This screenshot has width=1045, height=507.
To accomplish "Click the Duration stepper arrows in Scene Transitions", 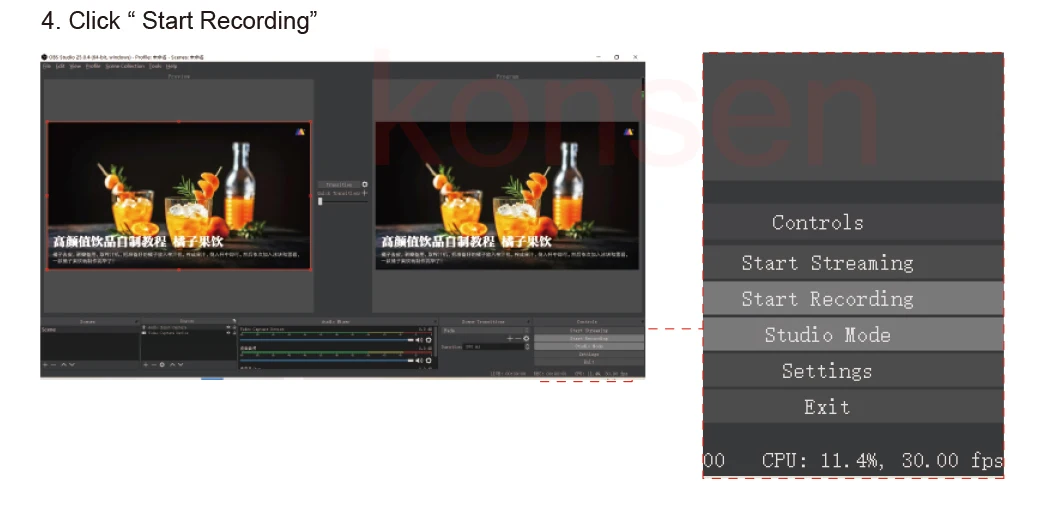I will pos(525,347).
